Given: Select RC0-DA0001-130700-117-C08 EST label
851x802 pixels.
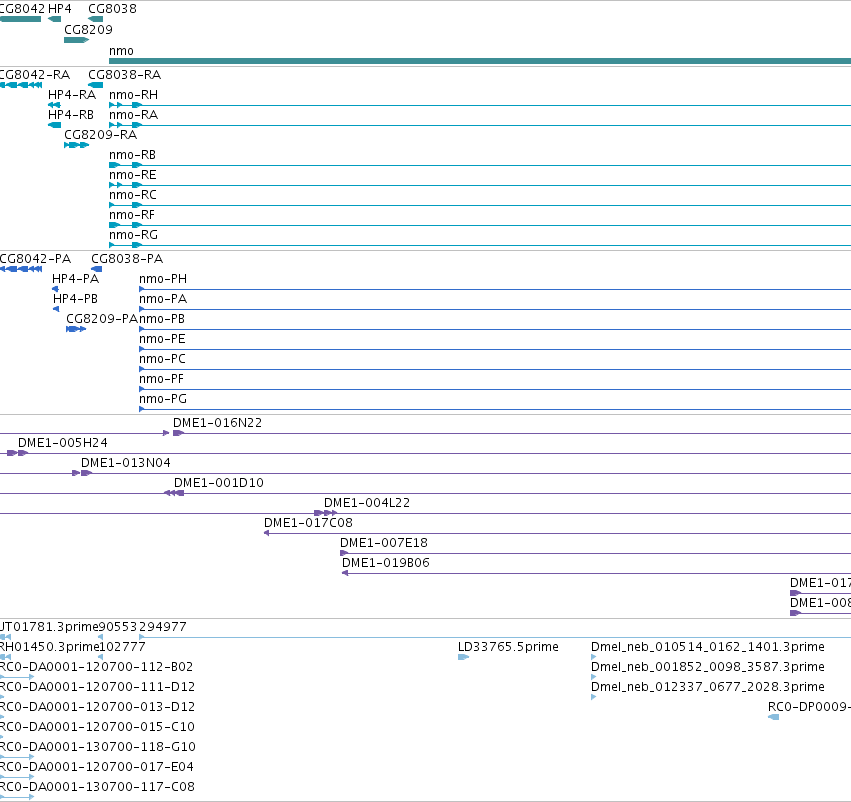Looking at the screenshot, I should [x=97, y=787].
